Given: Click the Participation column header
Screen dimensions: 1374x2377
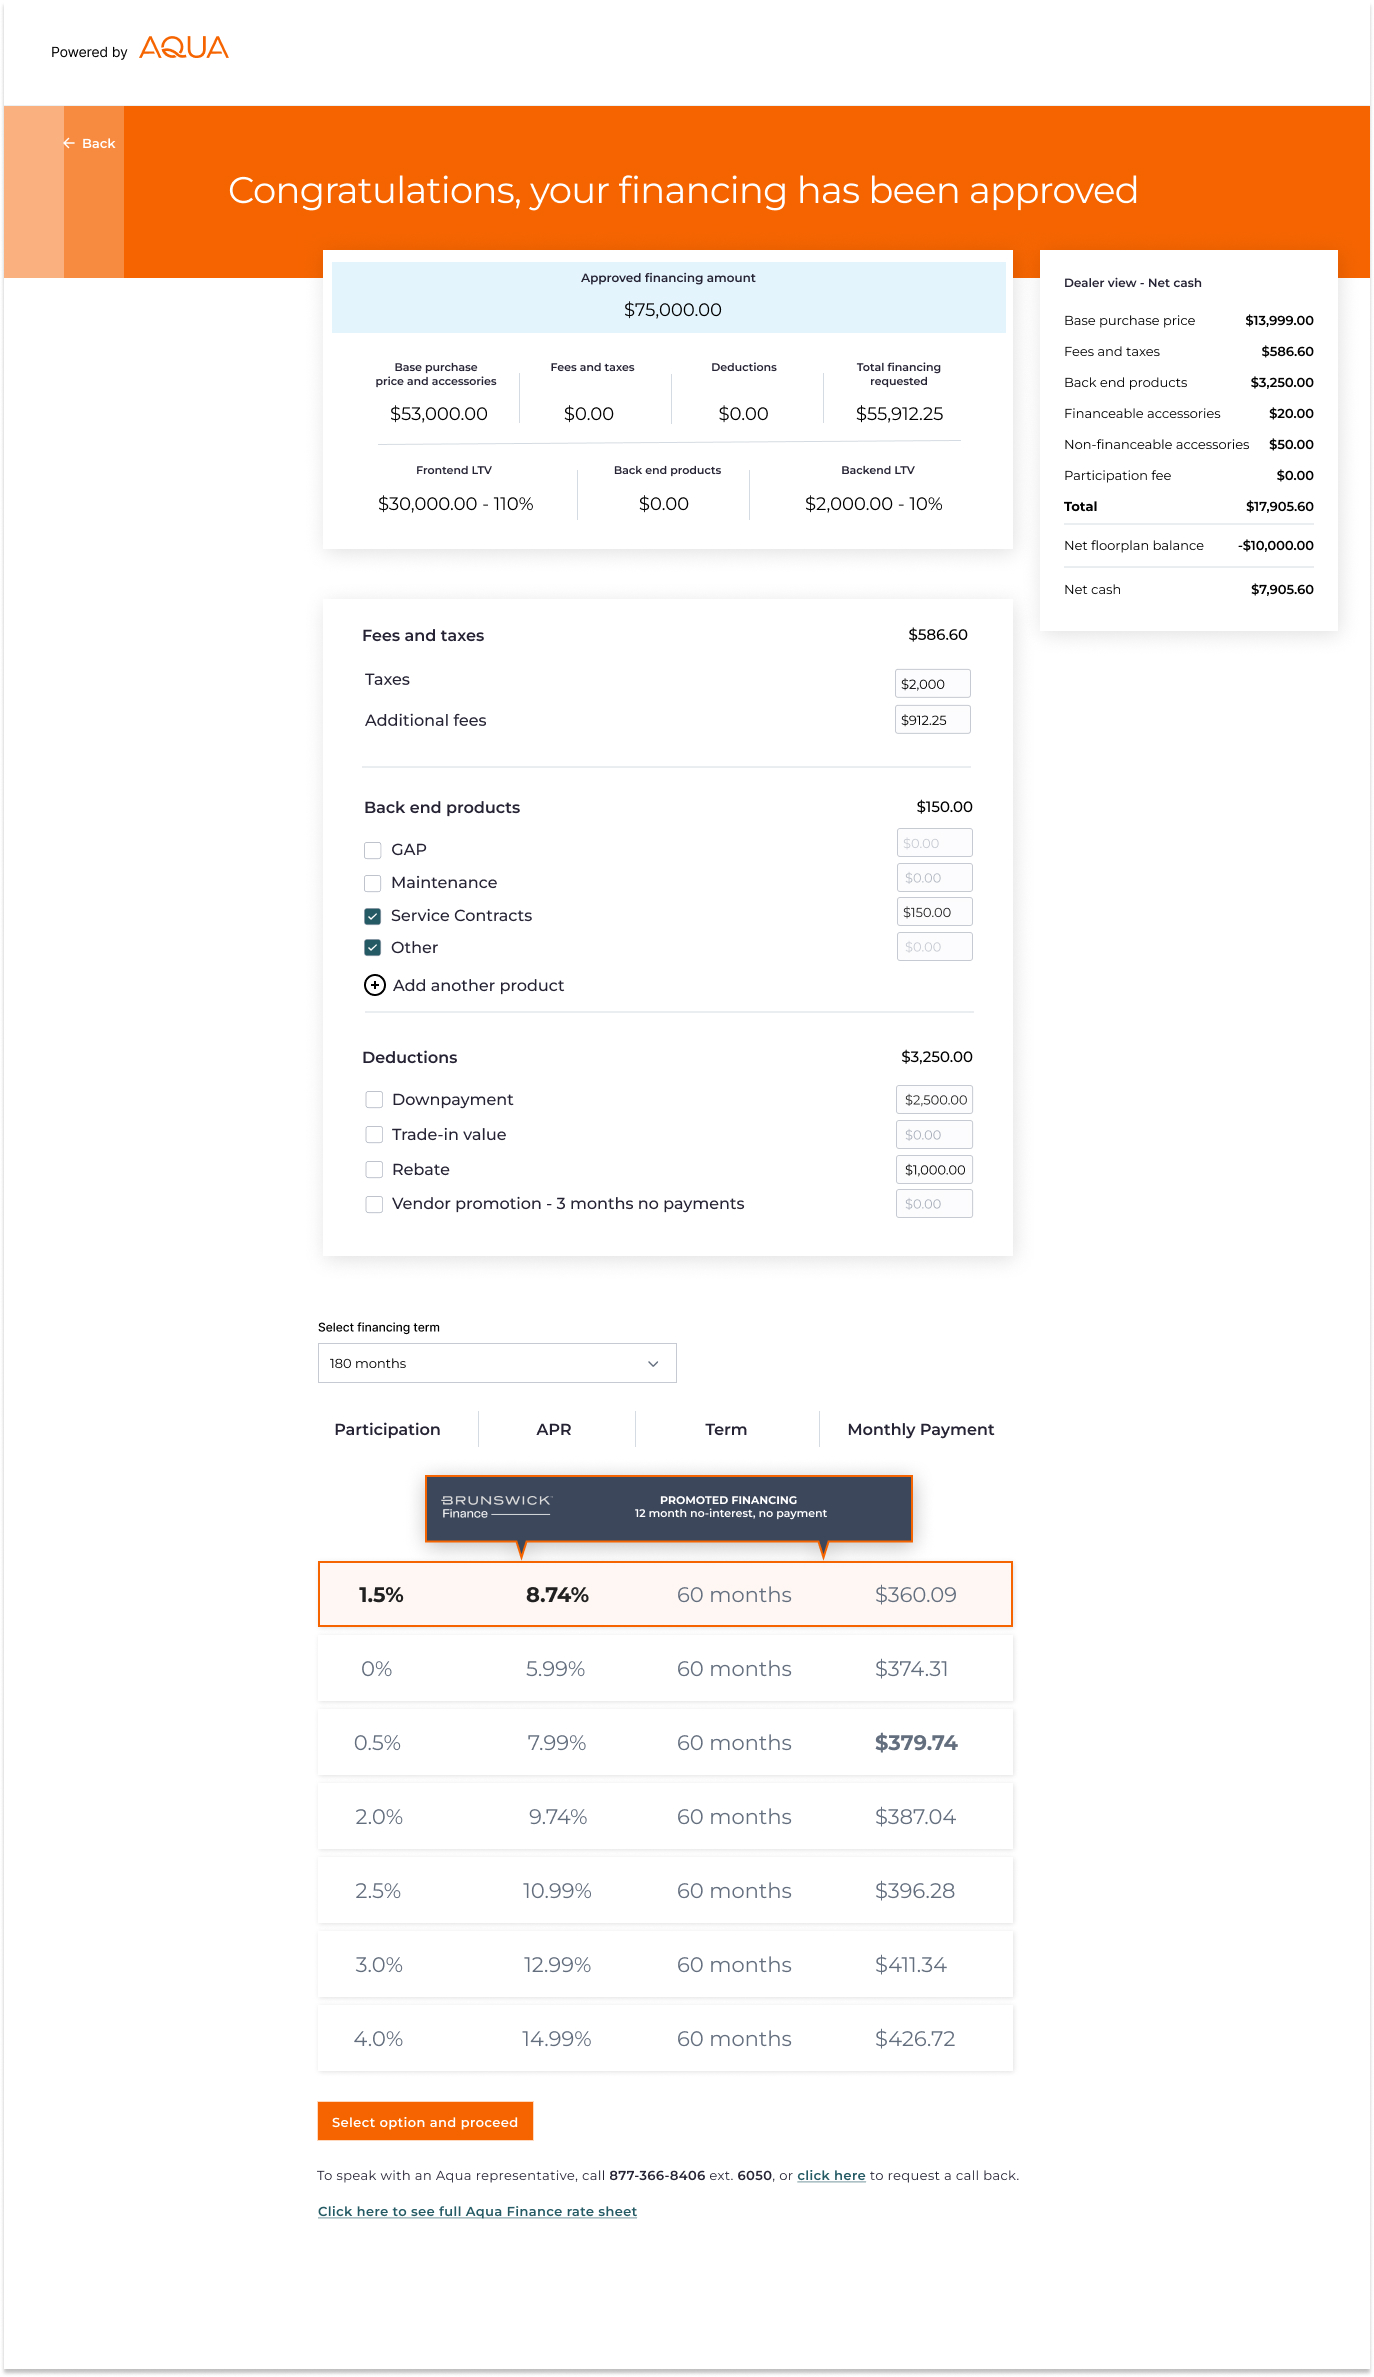Looking at the screenshot, I should tap(387, 1429).
